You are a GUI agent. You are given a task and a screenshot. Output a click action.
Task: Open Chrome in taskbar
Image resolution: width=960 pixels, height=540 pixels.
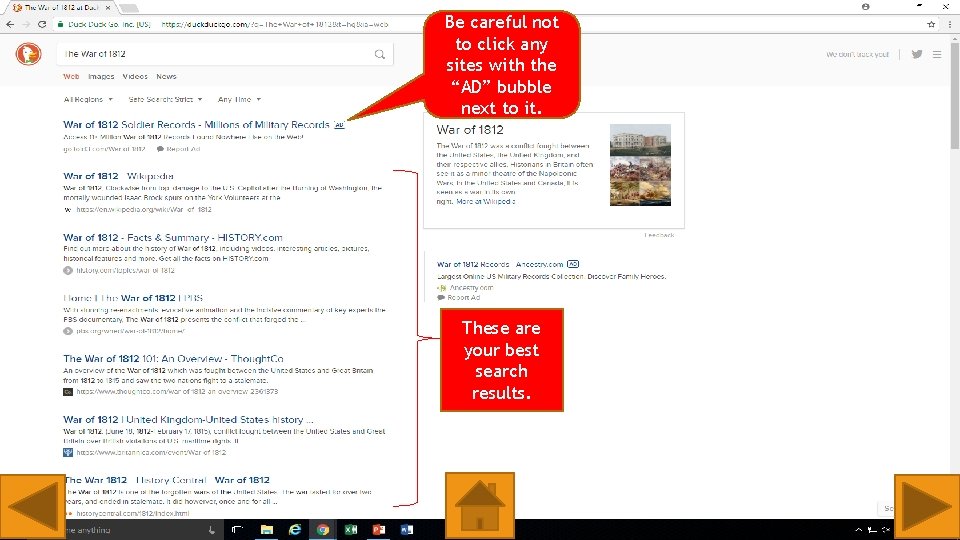pyautogui.click(x=323, y=530)
